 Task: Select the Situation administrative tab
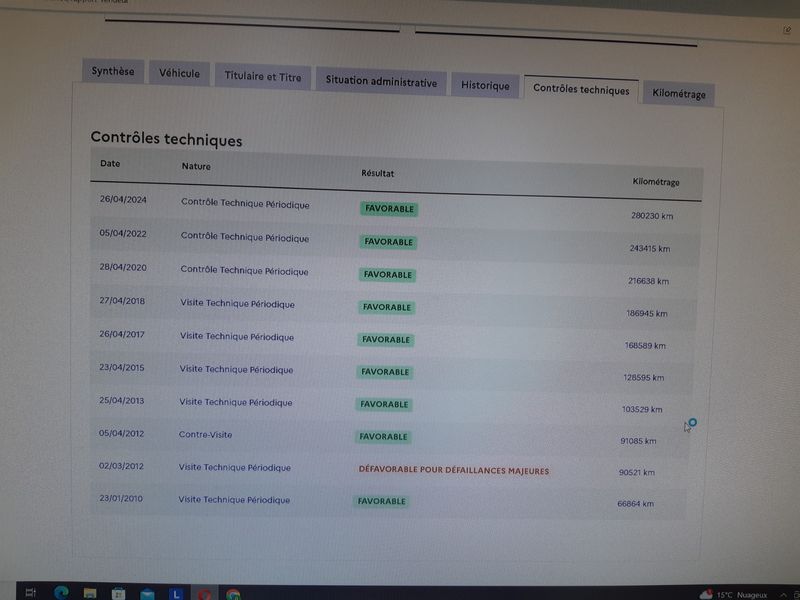(x=381, y=82)
